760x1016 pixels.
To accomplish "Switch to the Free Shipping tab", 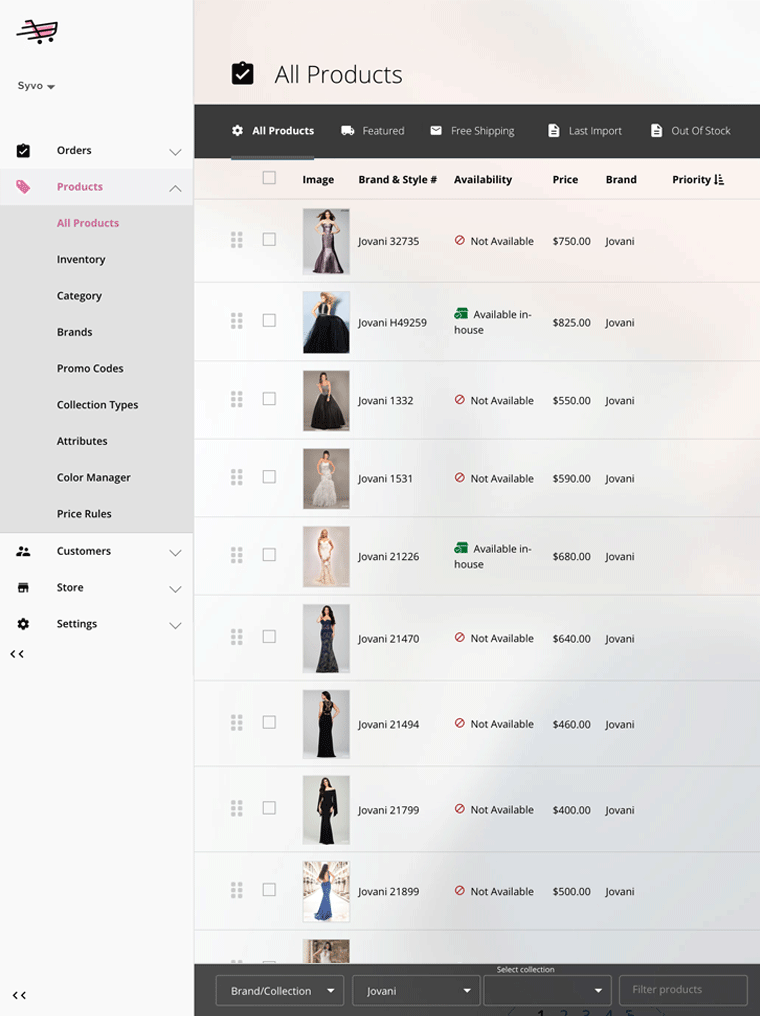I will tap(472, 131).
